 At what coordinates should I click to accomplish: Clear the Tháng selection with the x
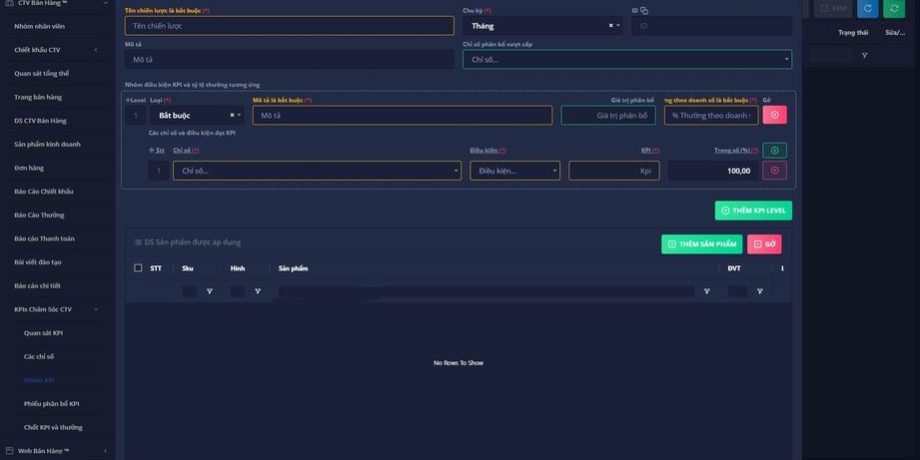click(x=610, y=26)
